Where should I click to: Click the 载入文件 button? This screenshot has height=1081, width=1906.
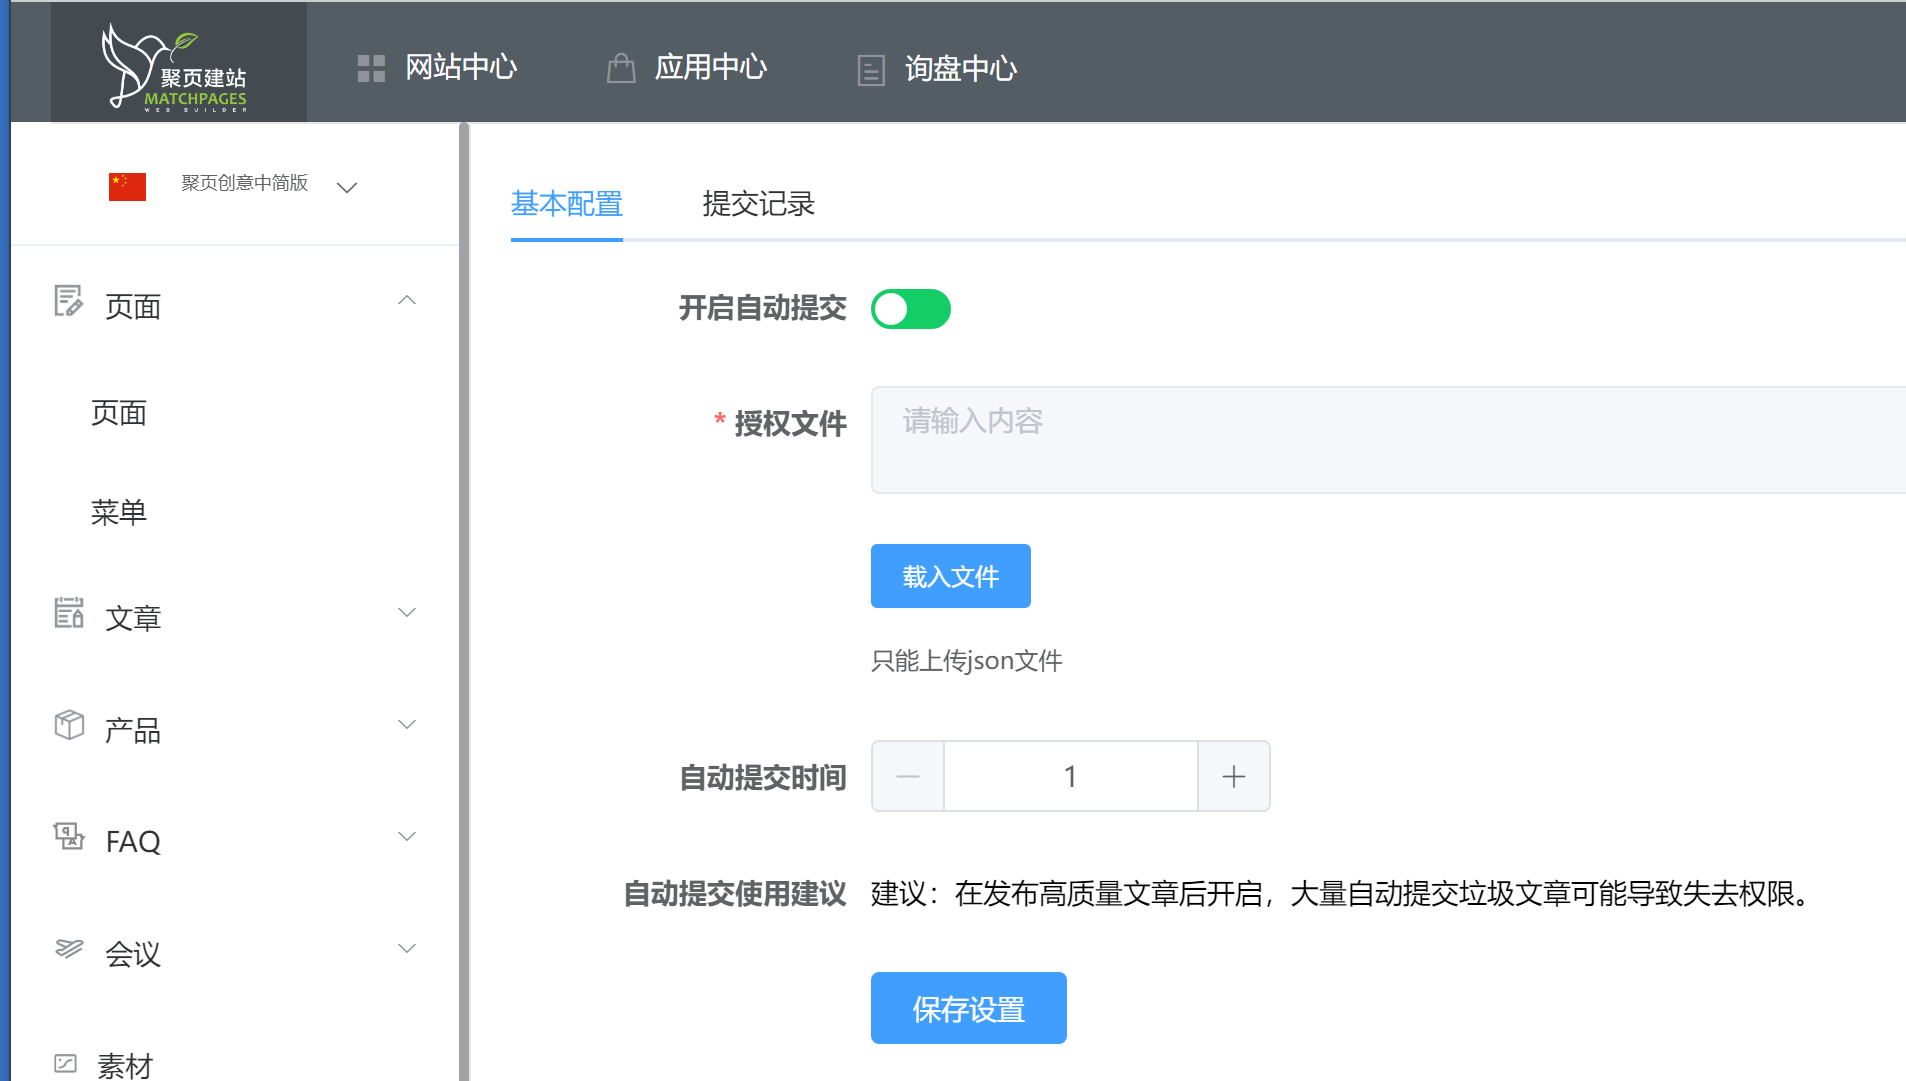coord(951,576)
